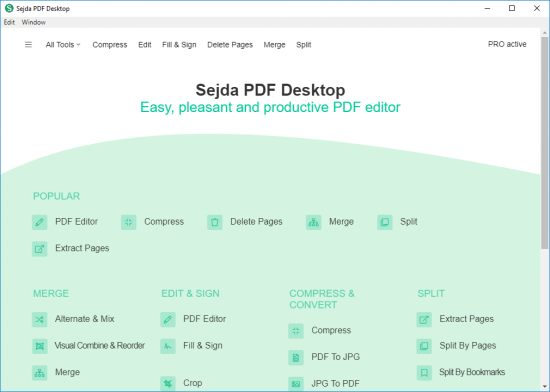Open the Edit menu in menu bar
Viewport: 550px width, 392px height.
click(9, 22)
